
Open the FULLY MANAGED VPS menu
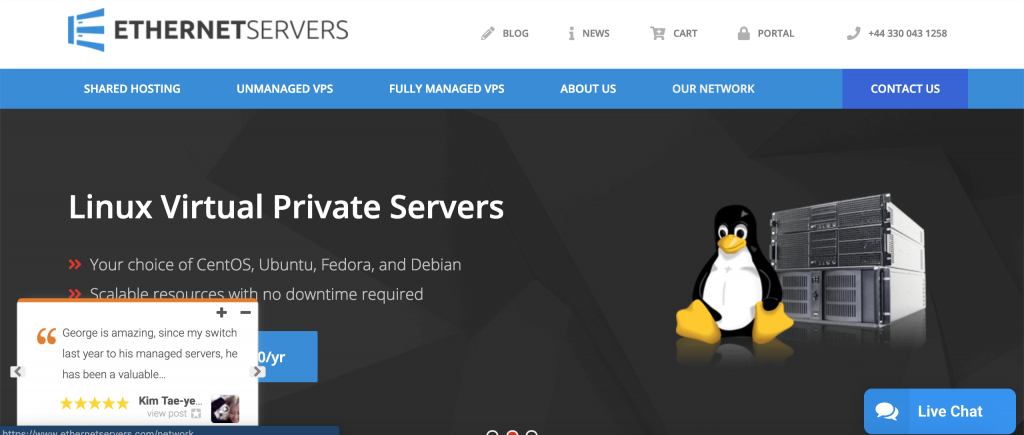pyautogui.click(x=447, y=89)
